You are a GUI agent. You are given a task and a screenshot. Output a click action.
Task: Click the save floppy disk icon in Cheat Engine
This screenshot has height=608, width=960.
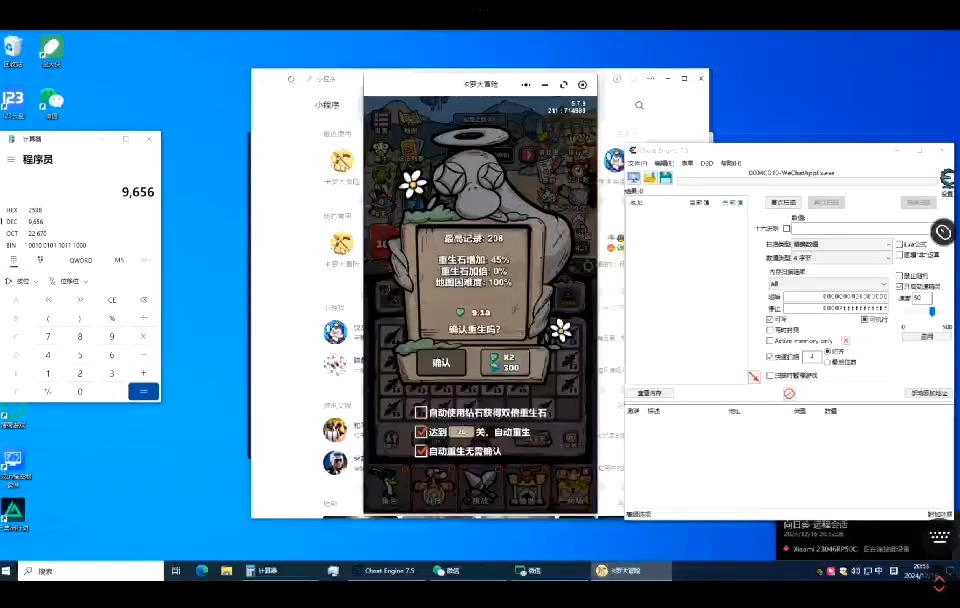tap(666, 178)
